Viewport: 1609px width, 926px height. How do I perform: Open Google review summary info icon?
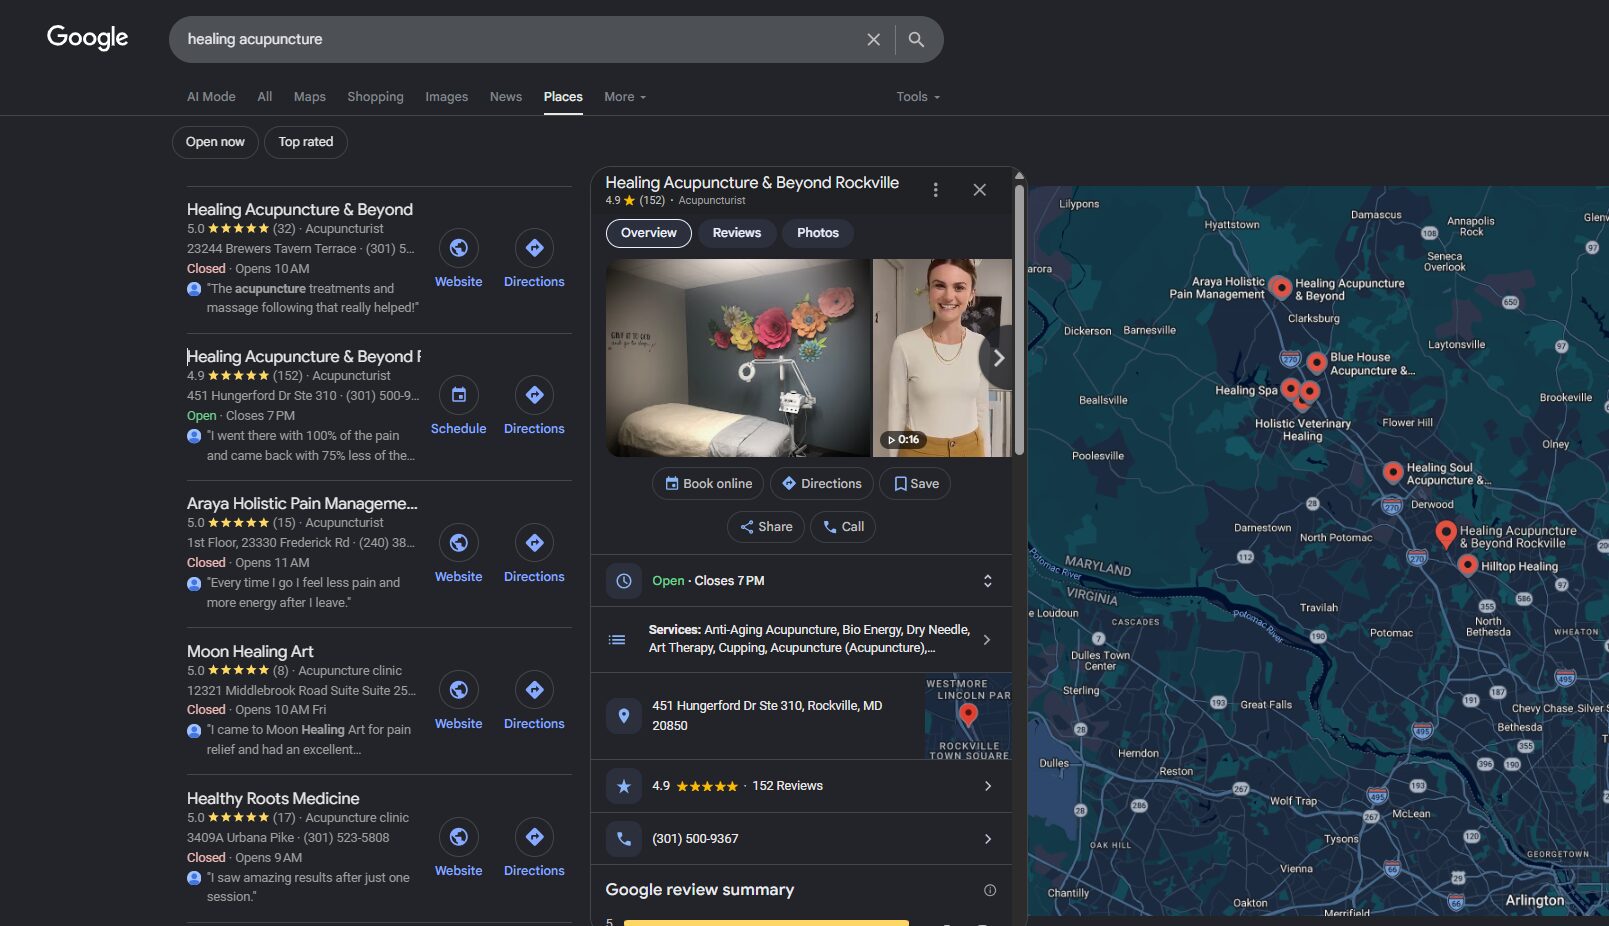[990, 890]
